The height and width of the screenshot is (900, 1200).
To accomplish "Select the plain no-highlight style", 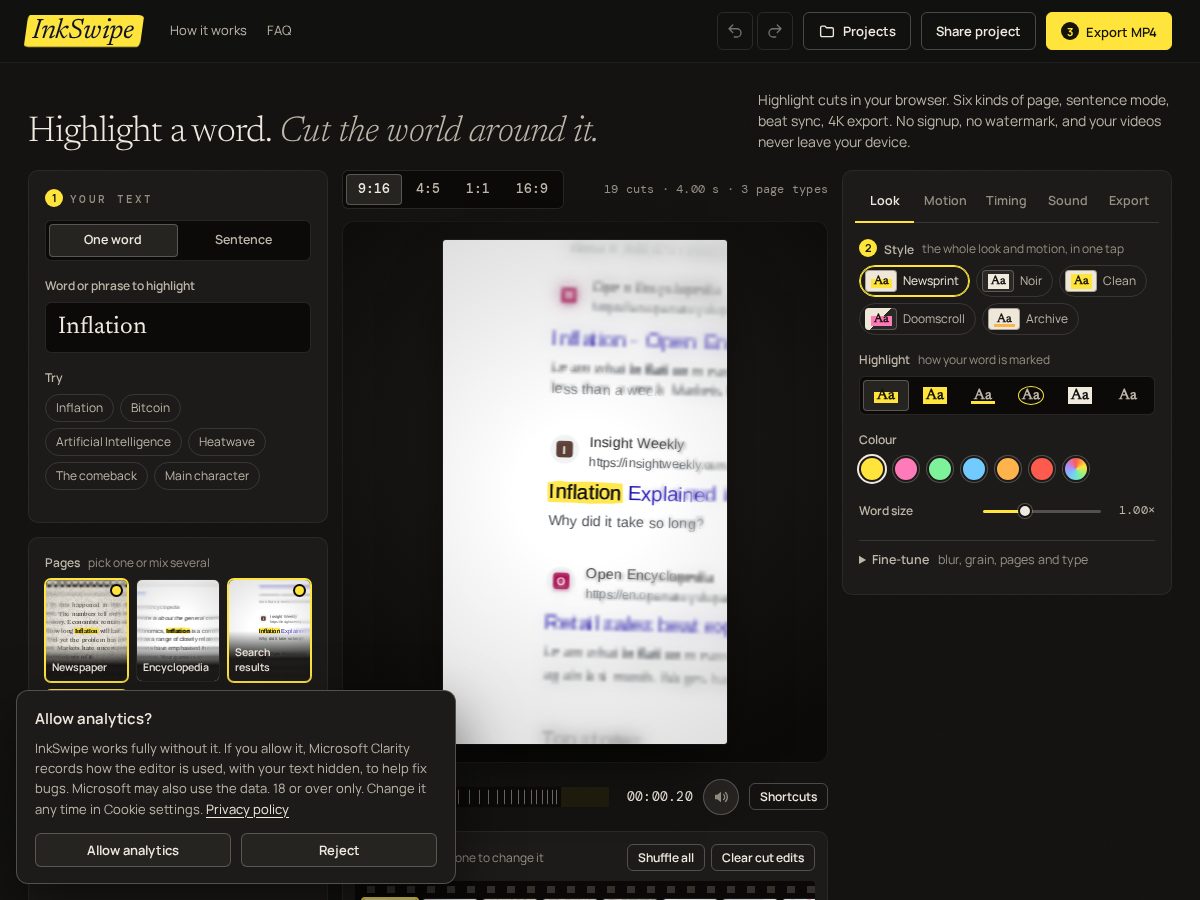I will coord(1128,395).
